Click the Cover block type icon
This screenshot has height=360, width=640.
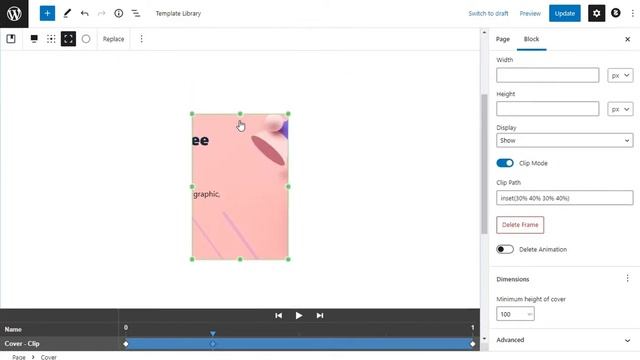(11, 39)
